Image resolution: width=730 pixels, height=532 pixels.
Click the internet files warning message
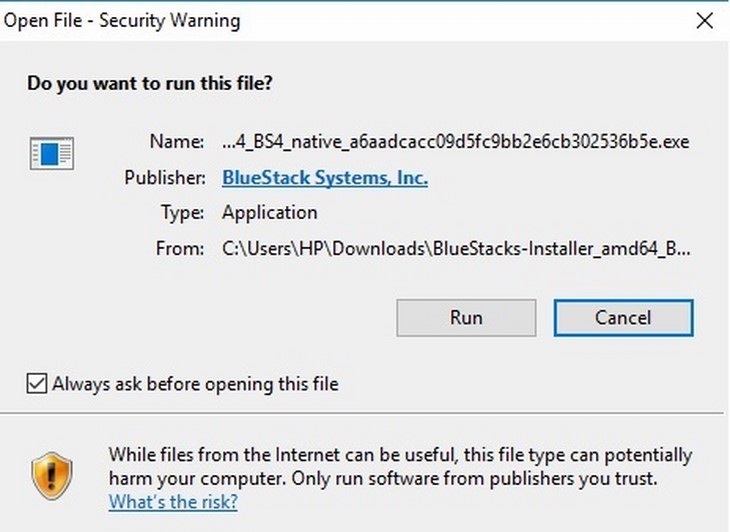click(400, 467)
